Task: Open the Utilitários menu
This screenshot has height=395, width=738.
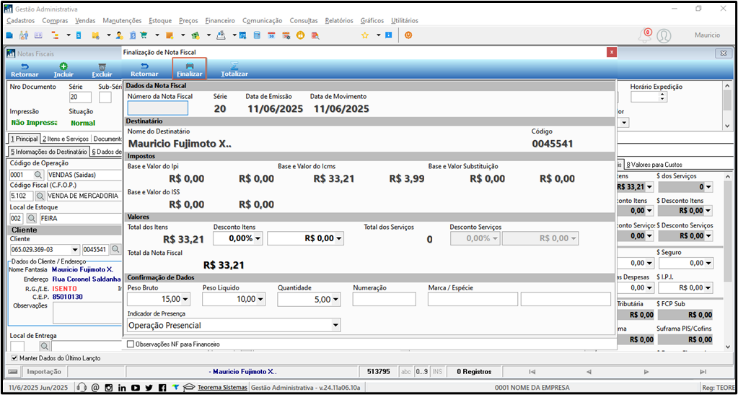Action: click(x=404, y=21)
